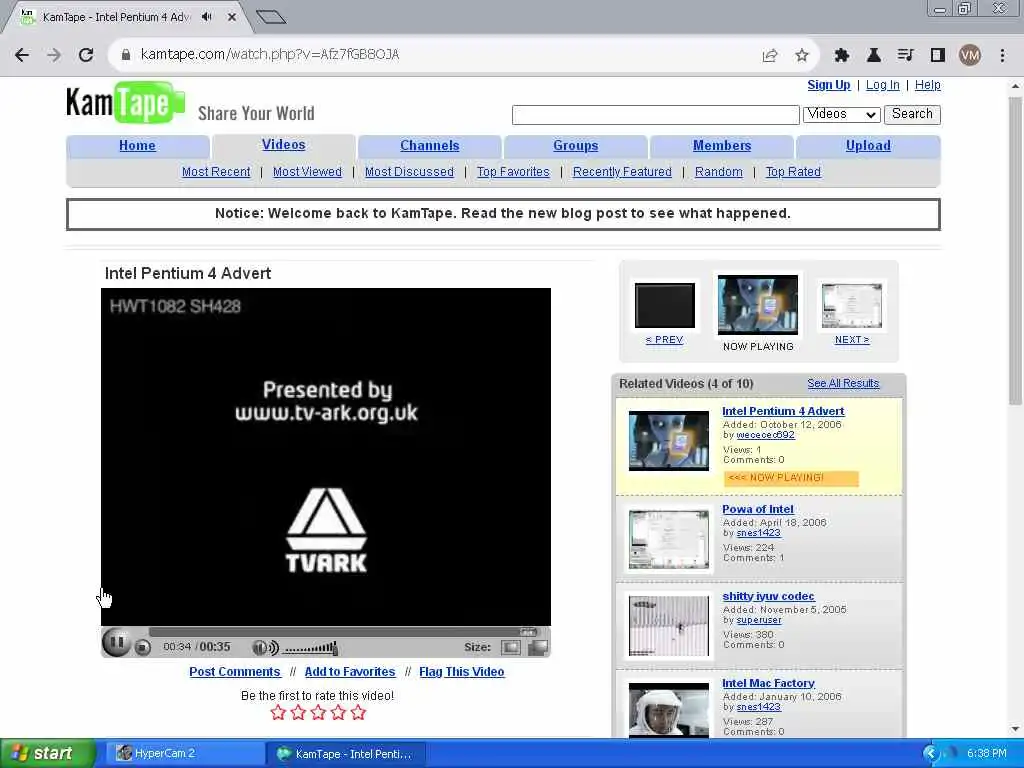Open the Videos search type dropdown
Image resolution: width=1024 pixels, height=768 pixels.
(841, 114)
